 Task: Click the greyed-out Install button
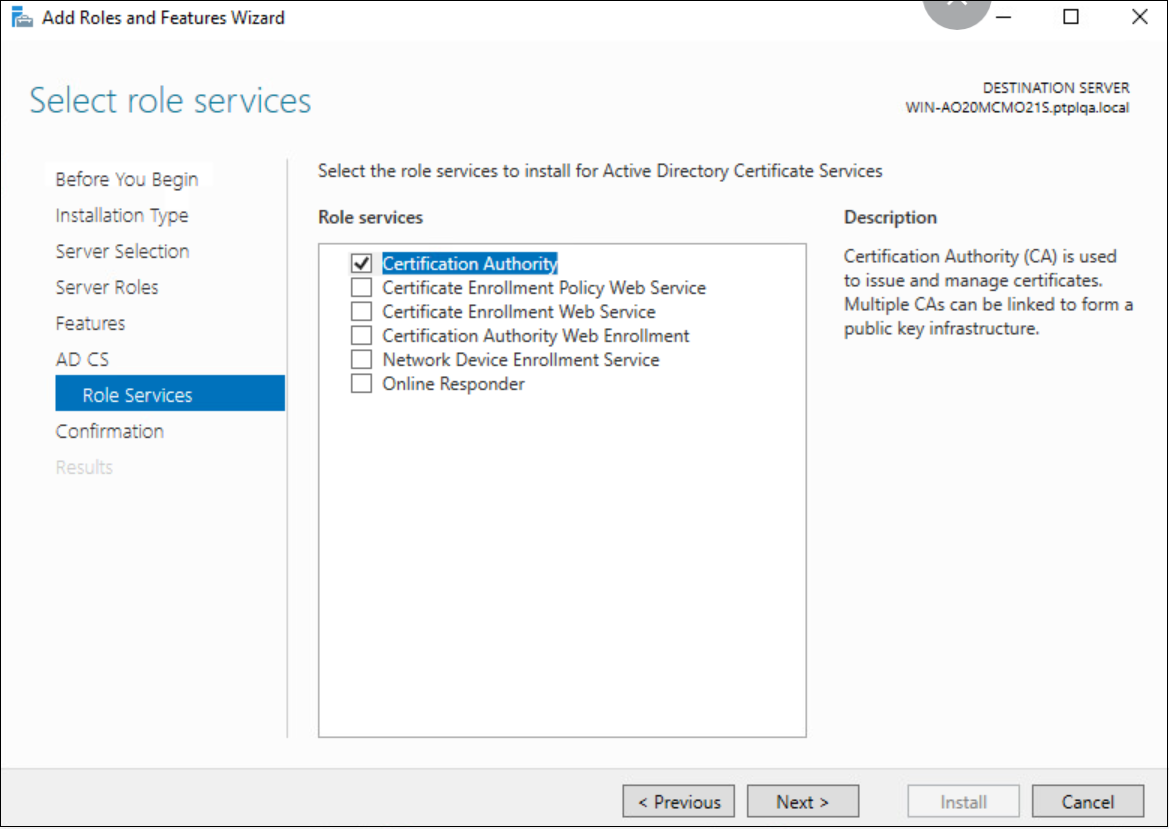[963, 801]
